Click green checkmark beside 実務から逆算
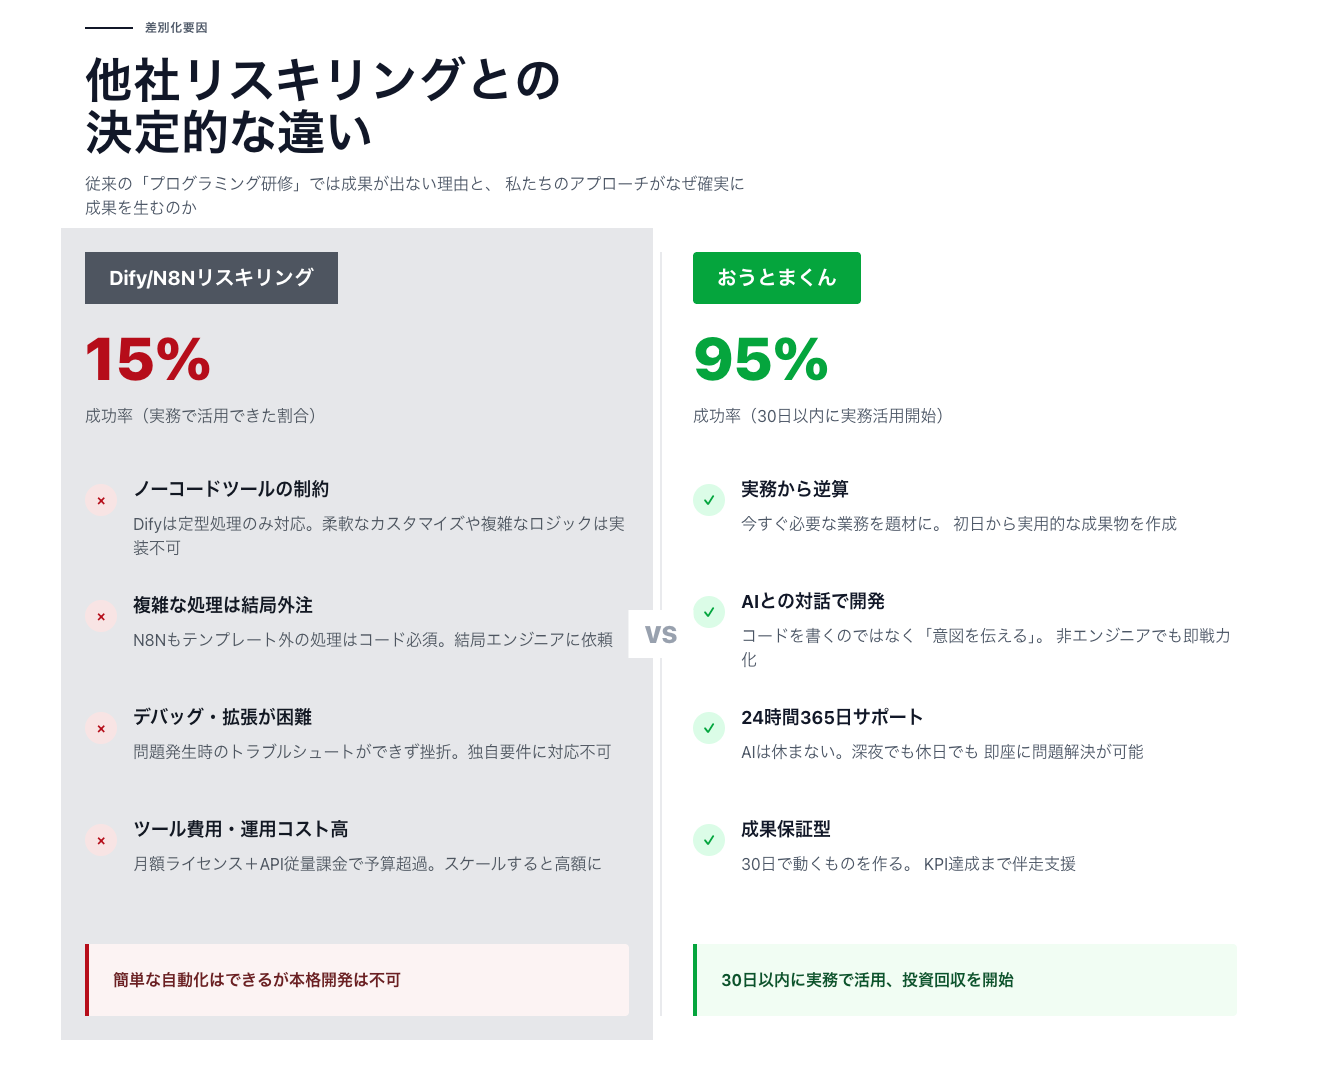 coord(709,500)
